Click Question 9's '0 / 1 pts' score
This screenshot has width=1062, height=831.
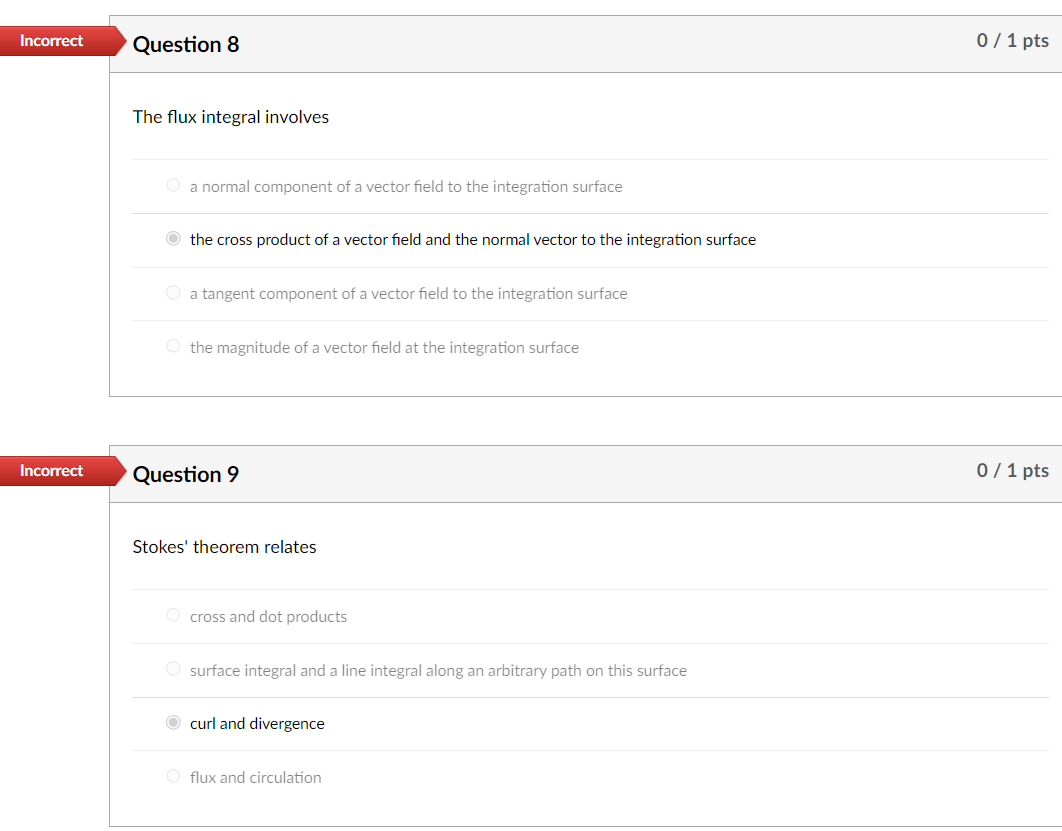point(1013,471)
